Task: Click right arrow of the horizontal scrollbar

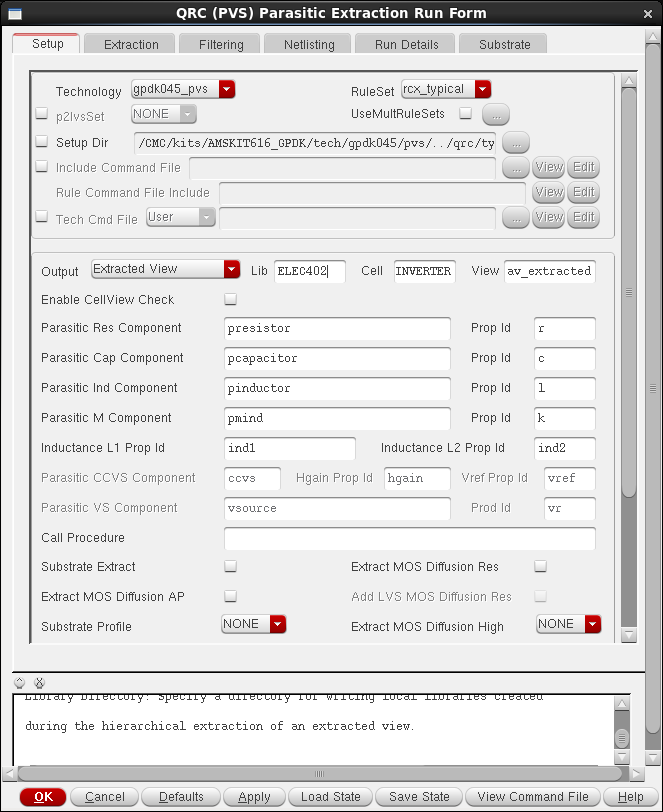Action: click(x=637, y=774)
